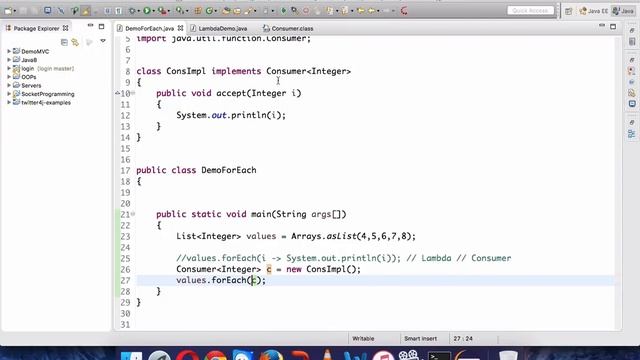Screen dimensions: 640x360
Task: Minimize the Package Explorer panel
Action: 90,26
